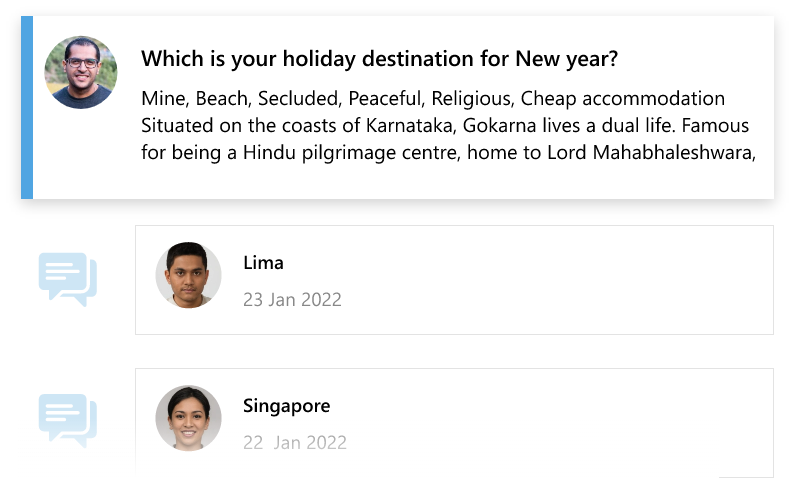The image size is (795, 478).
Task: Click the word Religious in tags
Action: point(473,98)
